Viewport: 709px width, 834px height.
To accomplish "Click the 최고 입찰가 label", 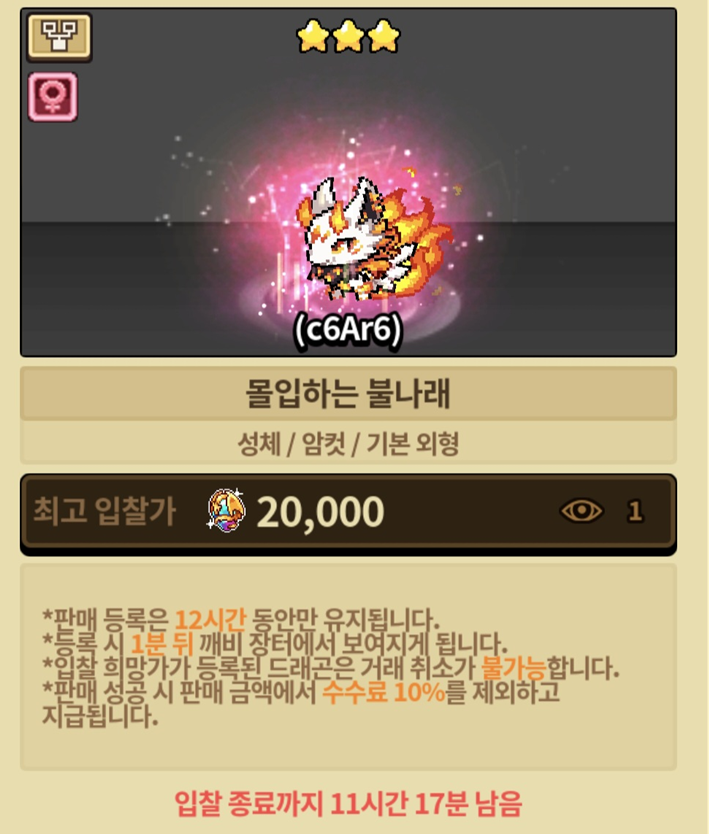I will pos(105,511).
